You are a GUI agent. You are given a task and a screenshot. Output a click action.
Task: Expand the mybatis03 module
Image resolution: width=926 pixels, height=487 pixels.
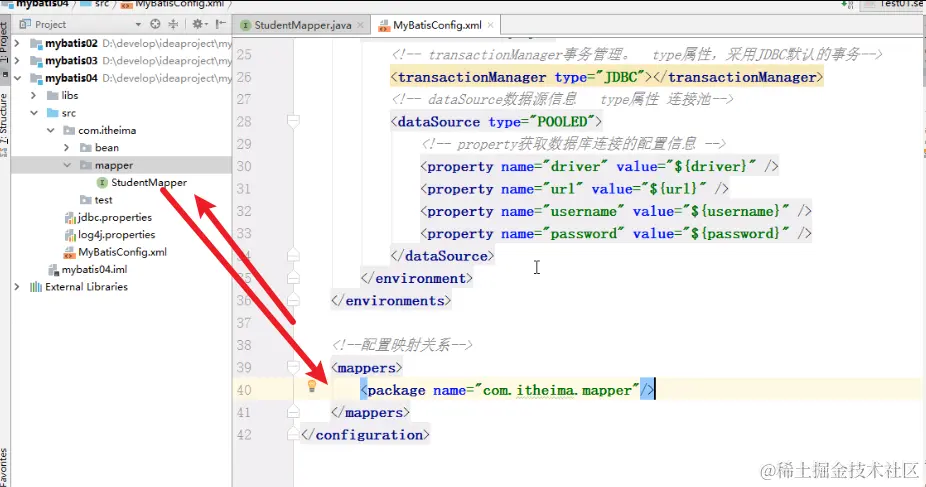pos(17,61)
